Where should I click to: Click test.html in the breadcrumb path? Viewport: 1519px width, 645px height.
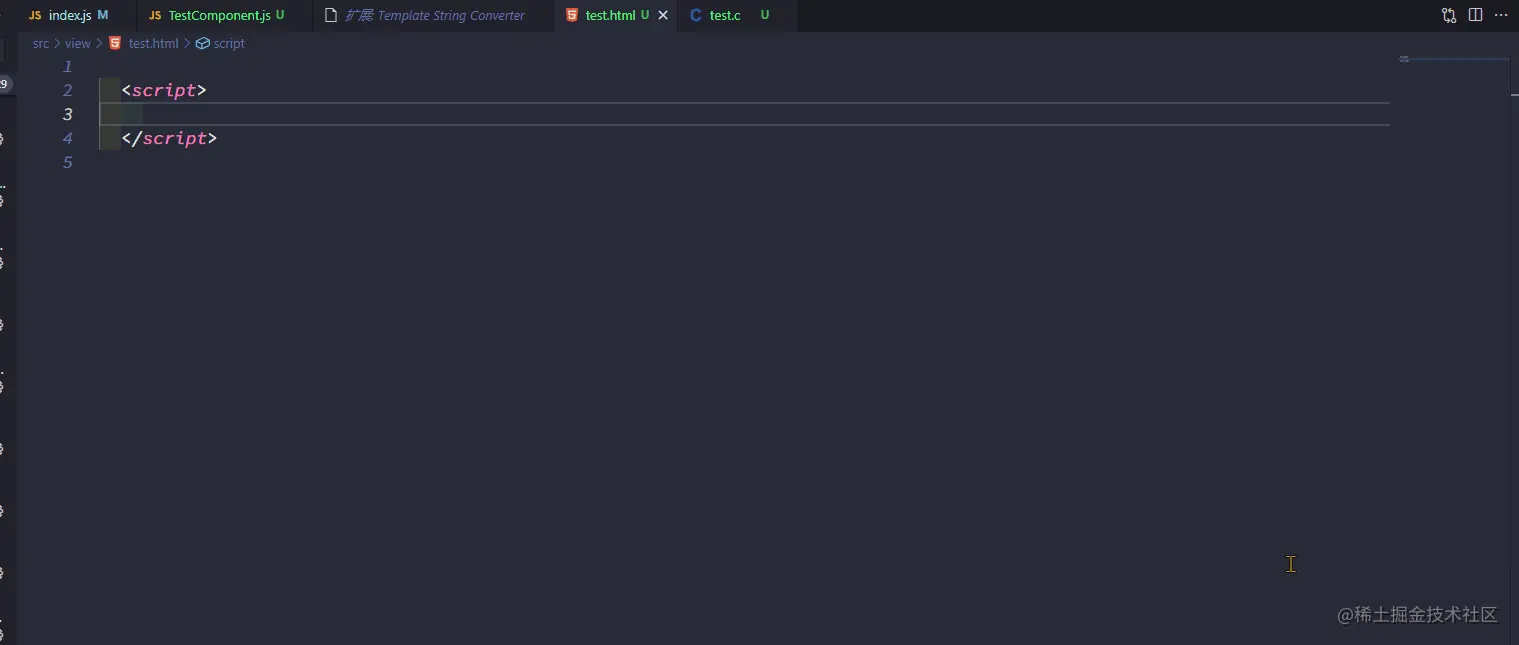click(152, 43)
